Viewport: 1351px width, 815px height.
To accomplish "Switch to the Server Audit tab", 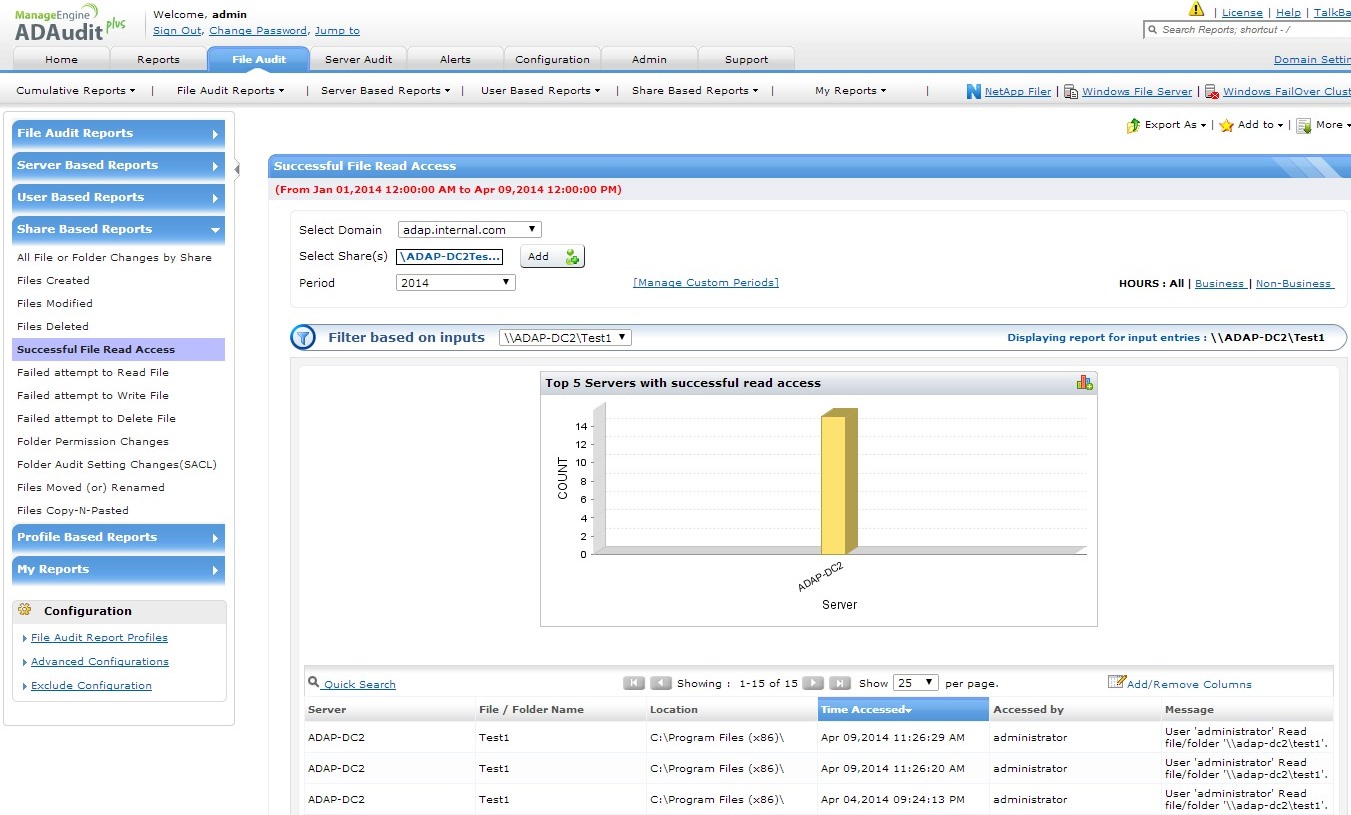I will [x=358, y=60].
